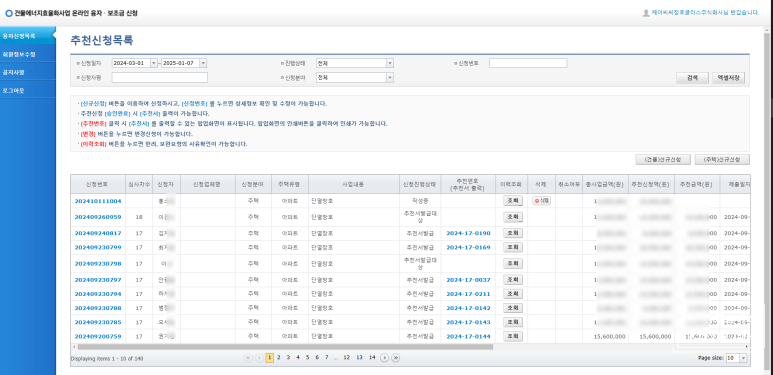Click the previous-page pager arrow icon
This screenshot has height=375, width=773.
click(x=259, y=358)
